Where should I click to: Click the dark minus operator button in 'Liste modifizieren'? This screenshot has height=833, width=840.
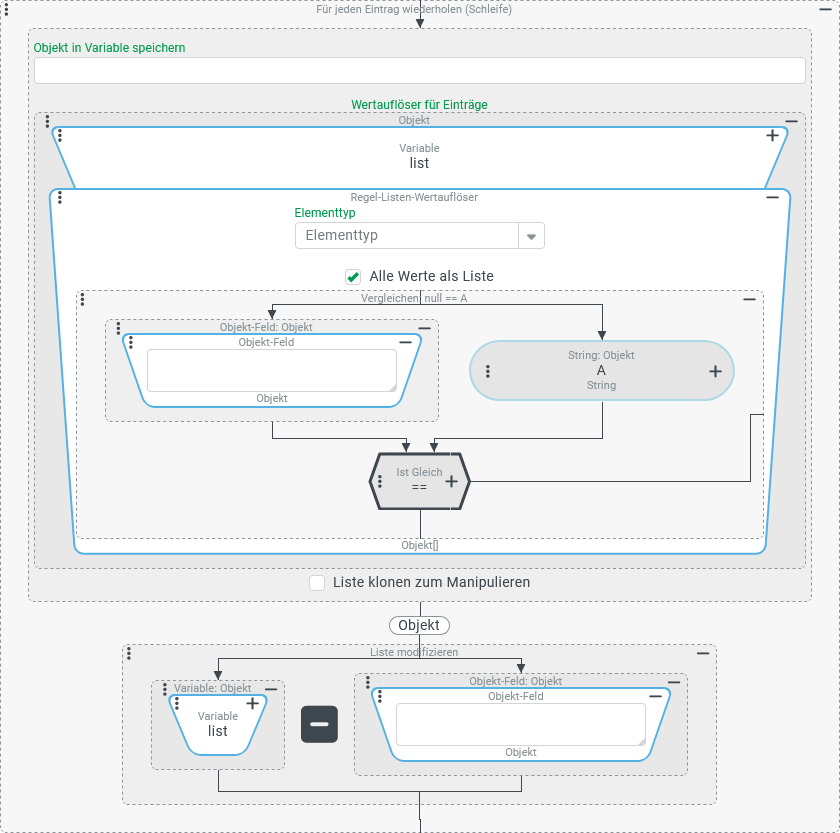pyautogui.click(x=319, y=724)
